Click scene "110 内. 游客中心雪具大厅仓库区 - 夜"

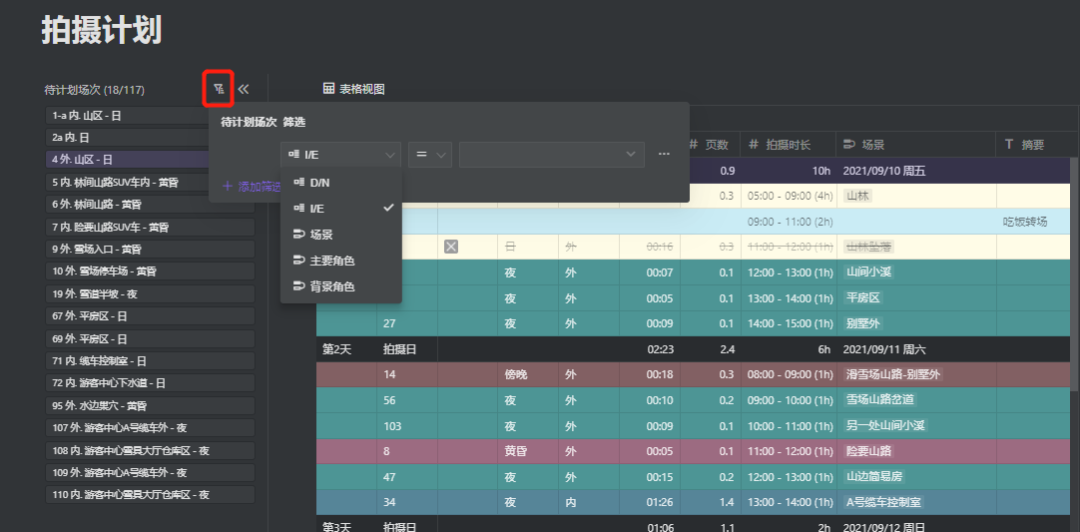tap(149, 495)
